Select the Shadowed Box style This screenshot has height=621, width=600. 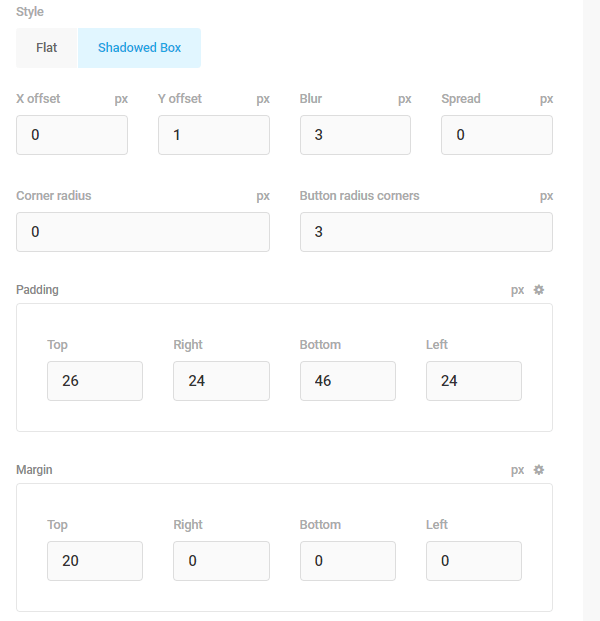[x=139, y=48]
